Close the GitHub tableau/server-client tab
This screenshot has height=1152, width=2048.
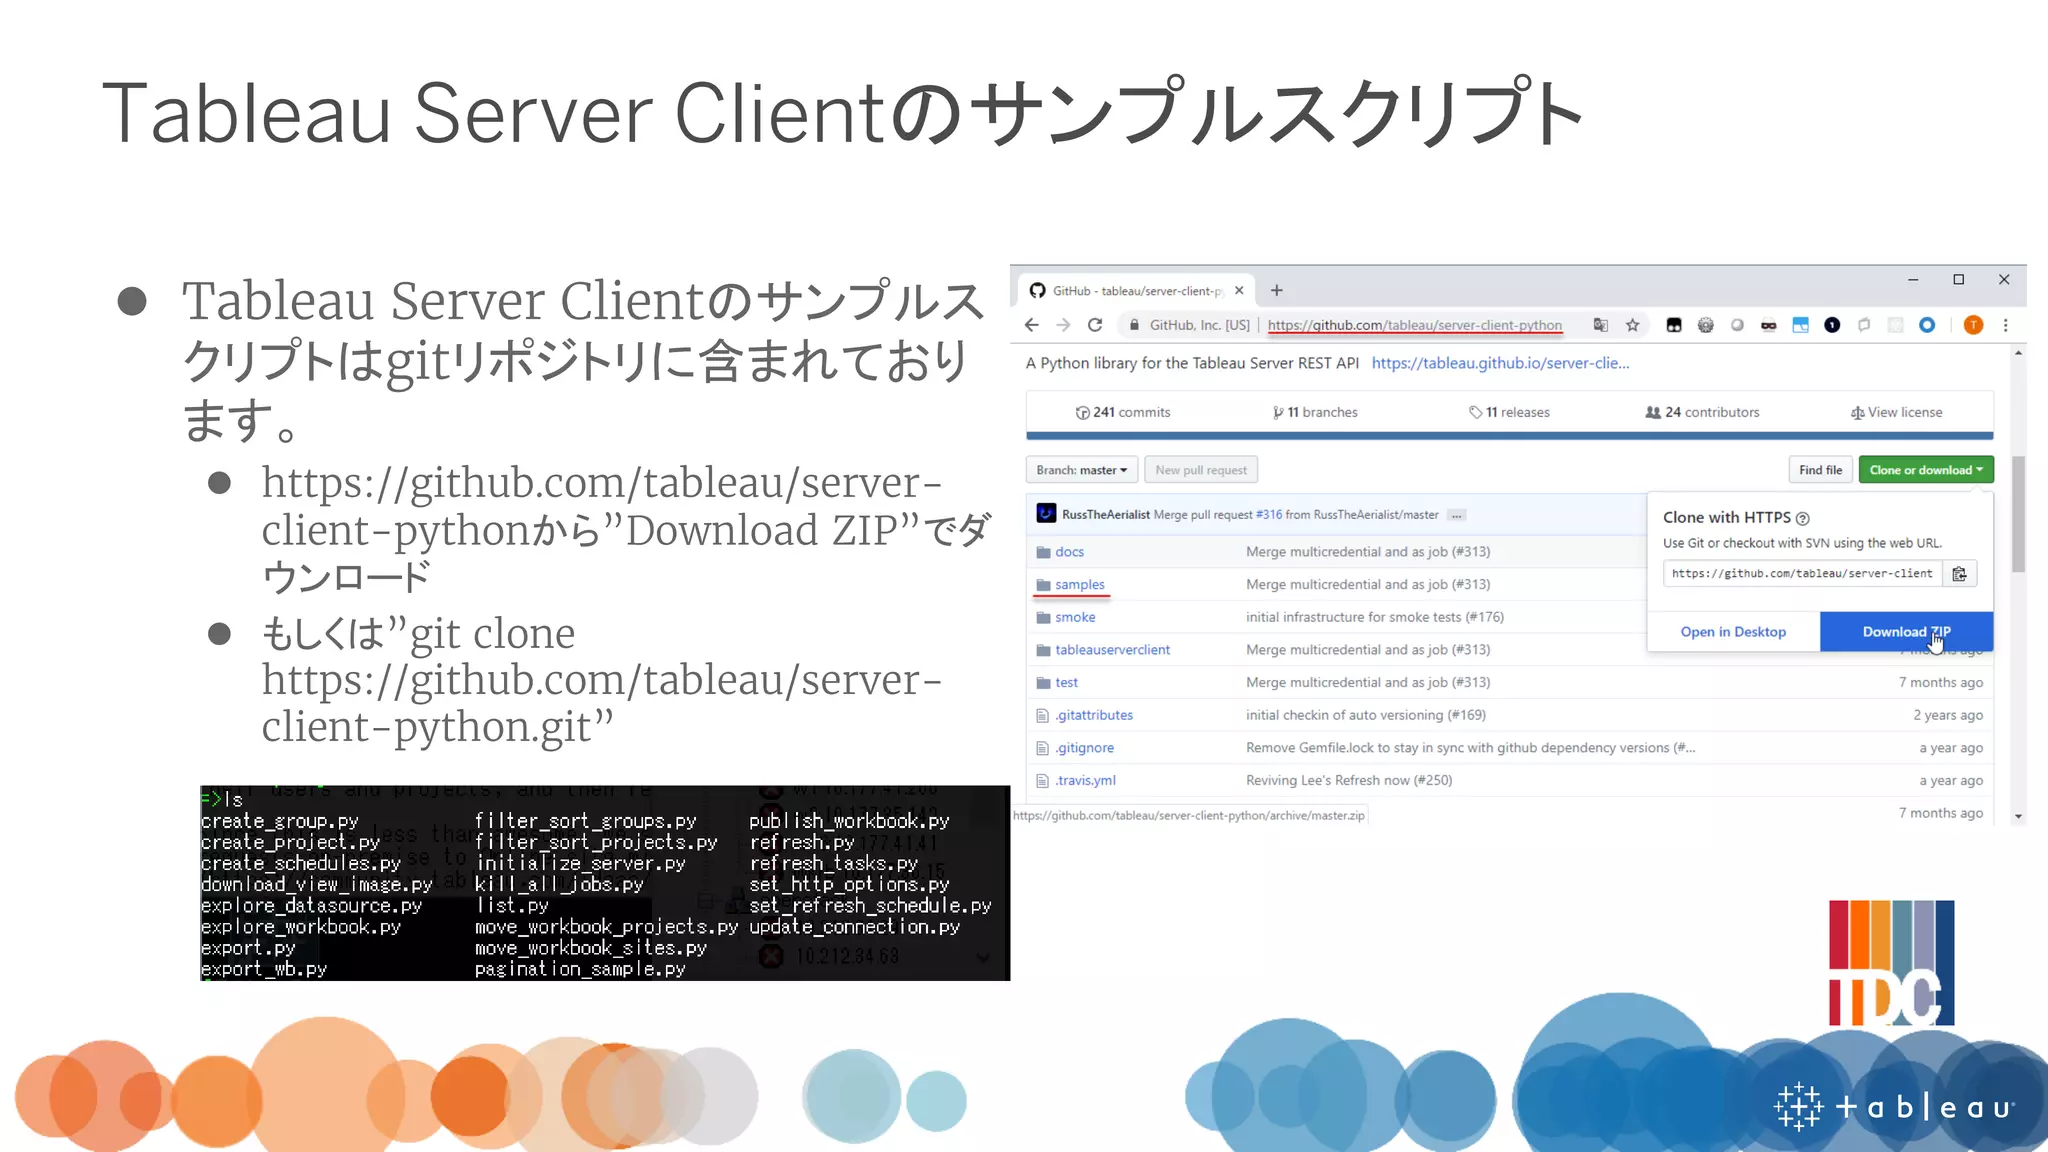[x=1239, y=291]
